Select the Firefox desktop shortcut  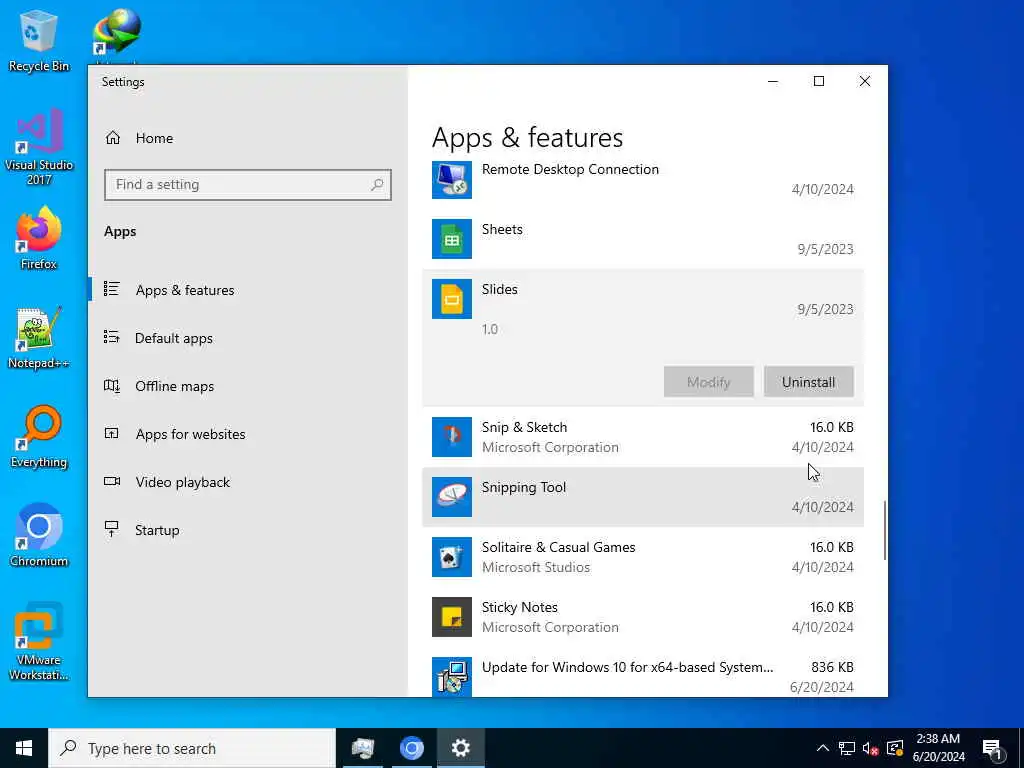(x=39, y=238)
